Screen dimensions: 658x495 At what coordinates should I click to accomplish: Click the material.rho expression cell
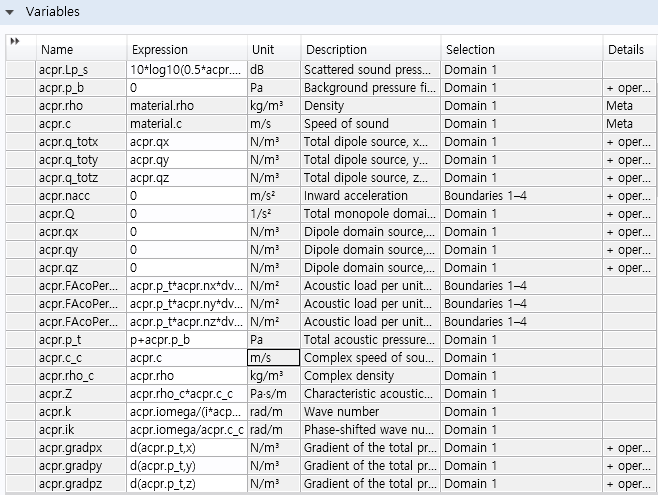pyautogui.click(x=187, y=106)
